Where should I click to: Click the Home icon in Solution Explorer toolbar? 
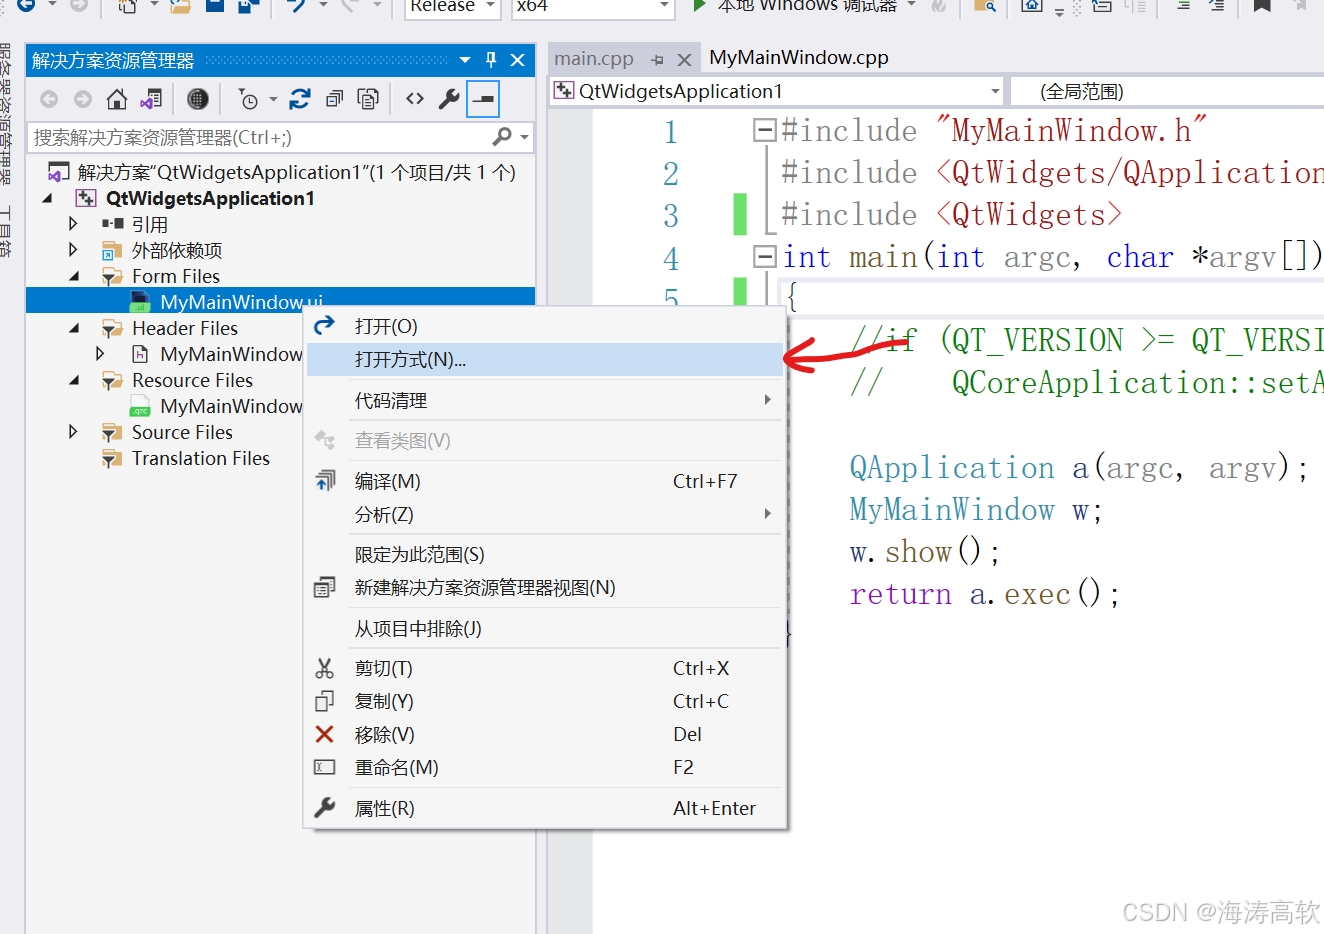coord(116,98)
